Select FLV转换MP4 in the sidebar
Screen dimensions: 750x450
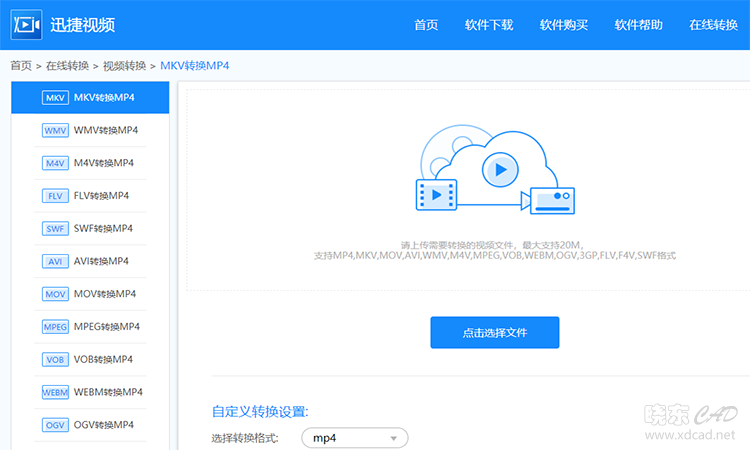coord(90,196)
